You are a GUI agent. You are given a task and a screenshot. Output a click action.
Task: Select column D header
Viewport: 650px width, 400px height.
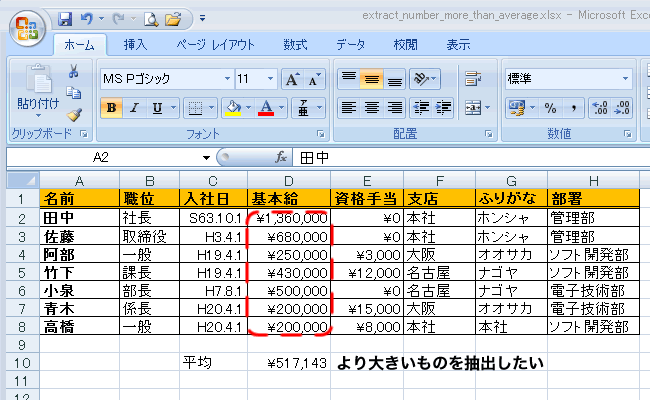[289, 181]
